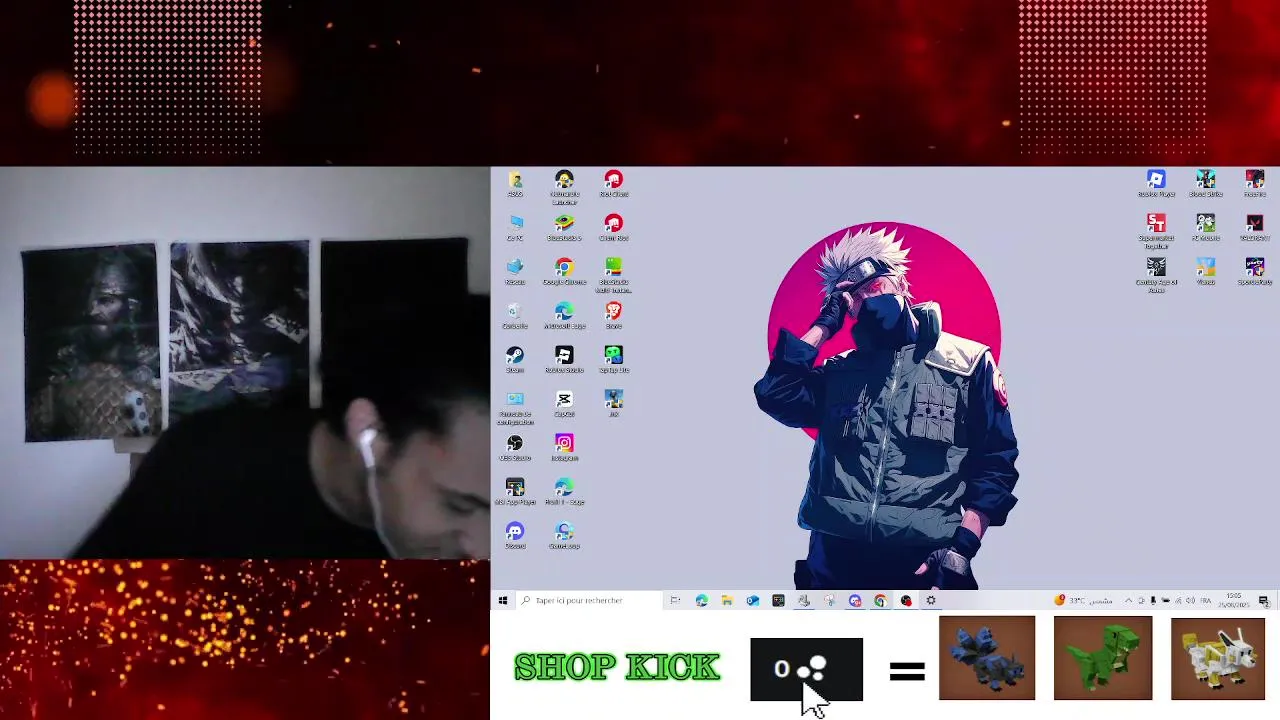Screen dimensions: 1280x720
Task: Open File Explorer from the taskbar
Action: (727, 600)
